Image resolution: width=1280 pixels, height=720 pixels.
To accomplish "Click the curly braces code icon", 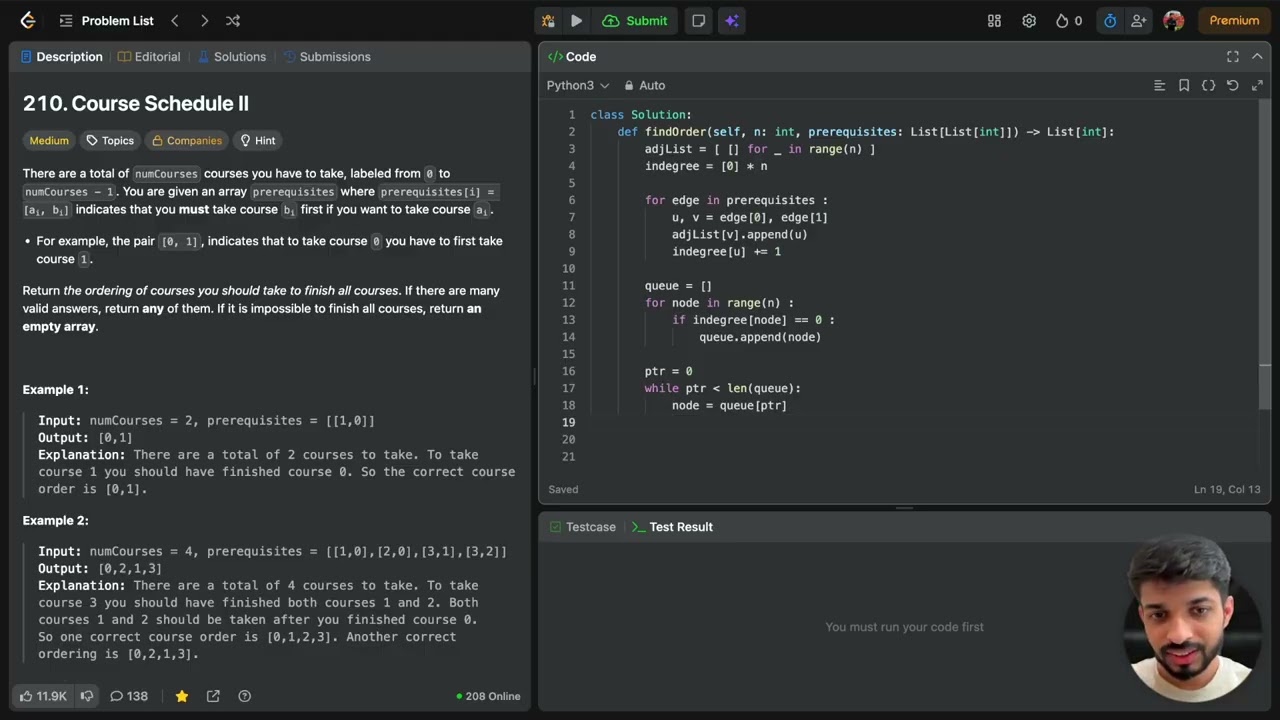I will pyautogui.click(x=1208, y=86).
